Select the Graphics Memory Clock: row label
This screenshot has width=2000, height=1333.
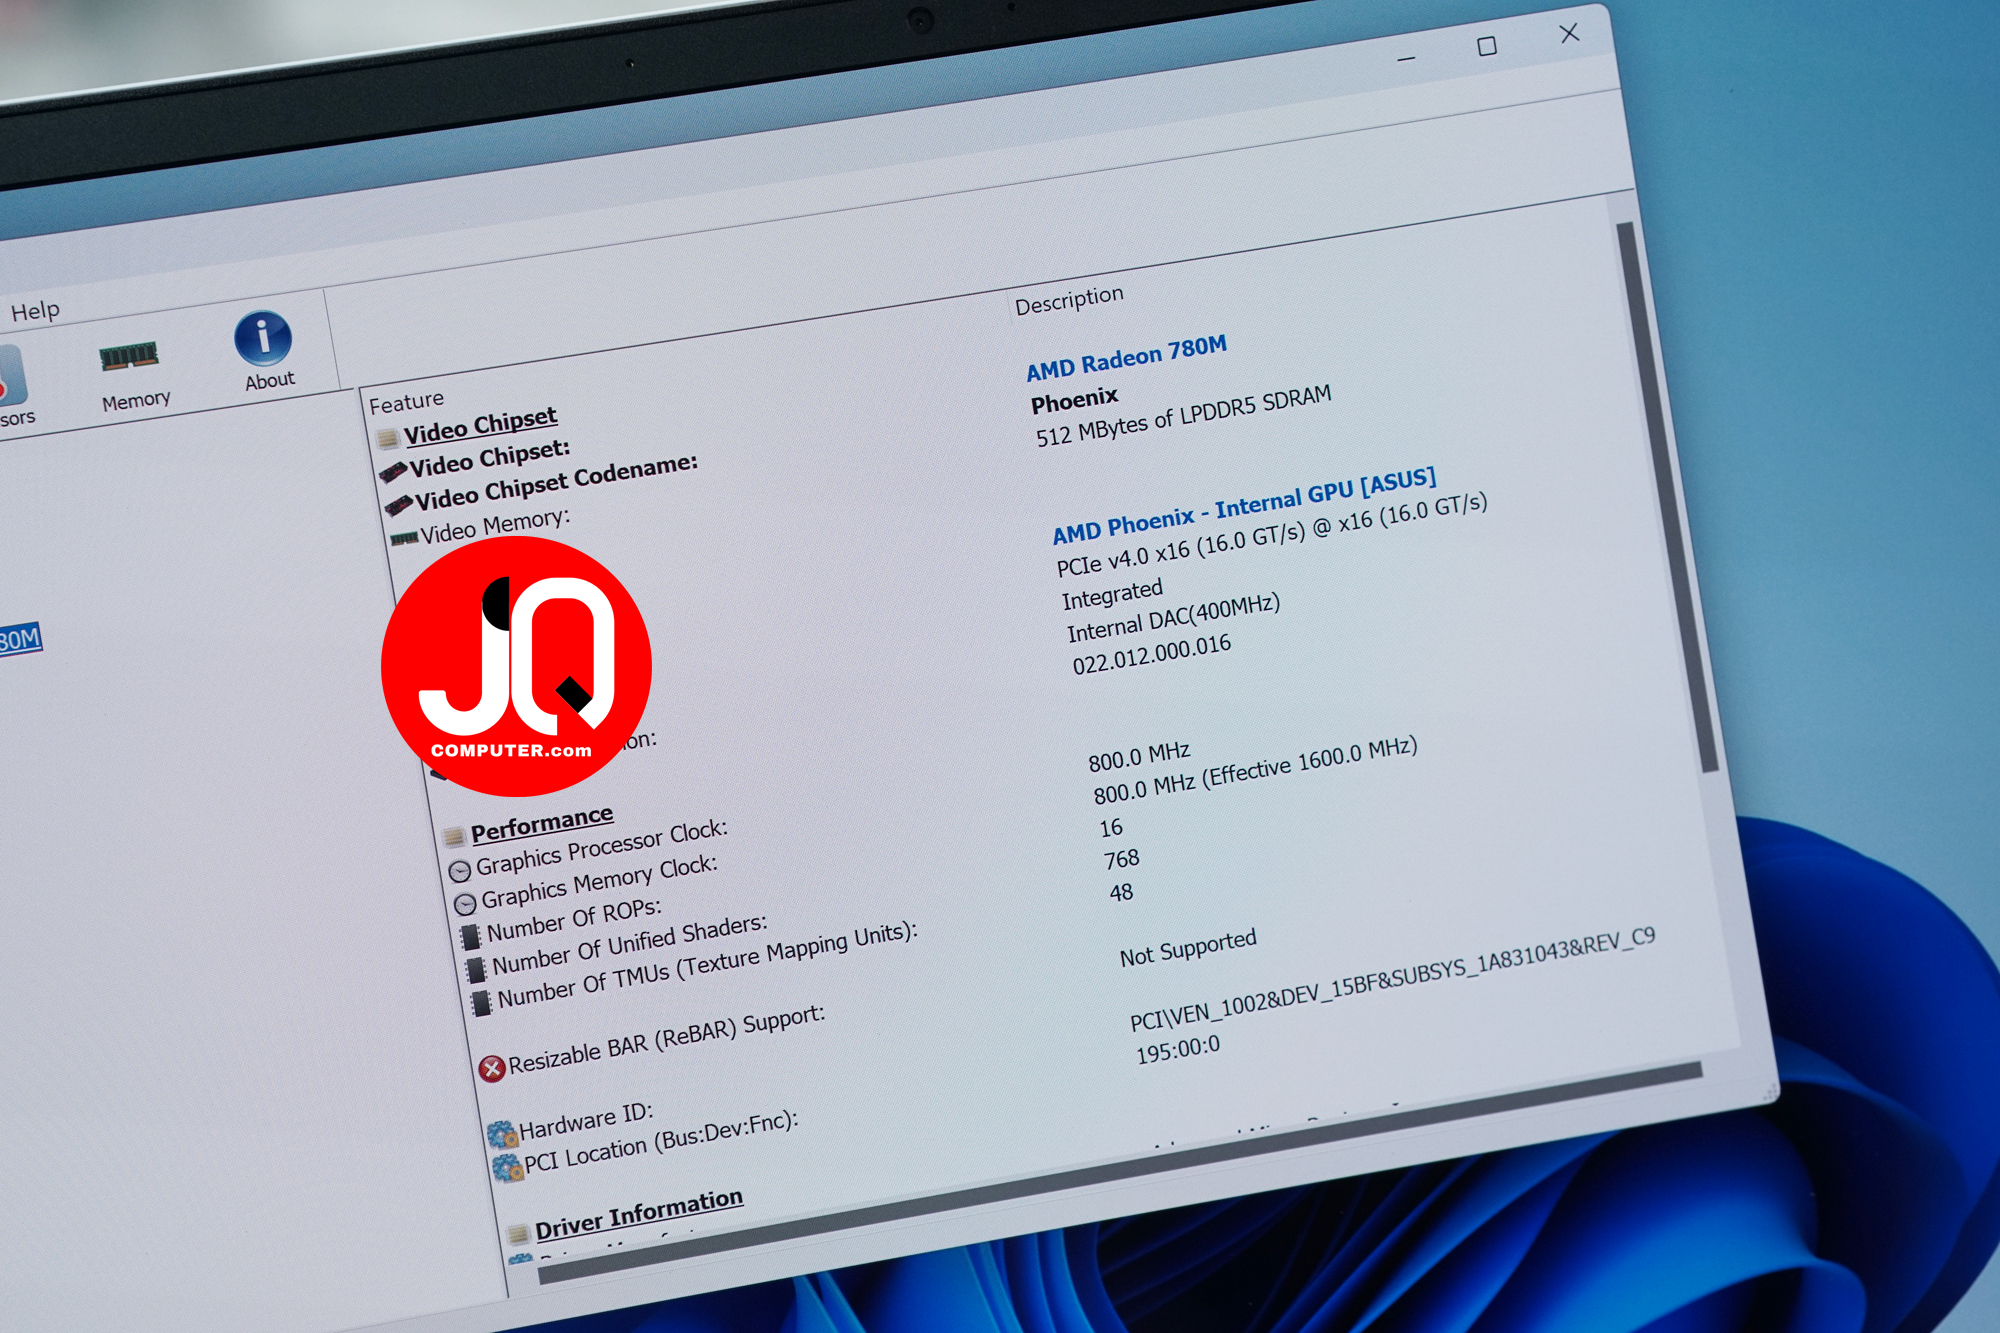pyautogui.click(x=598, y=881)
